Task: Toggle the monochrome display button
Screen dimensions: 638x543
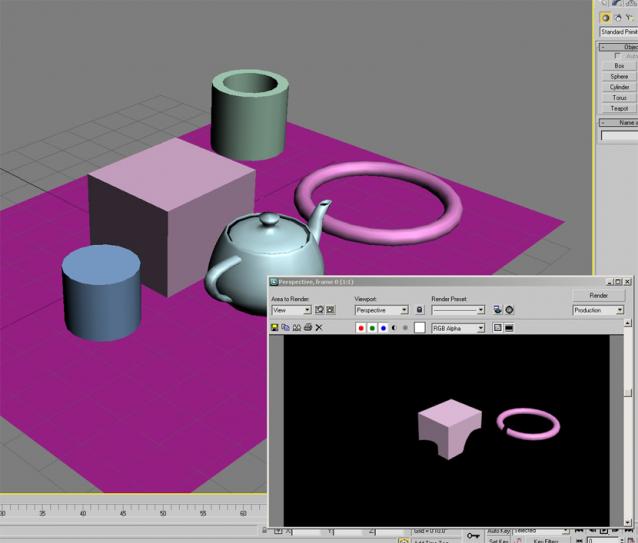Action: [405, 328]
